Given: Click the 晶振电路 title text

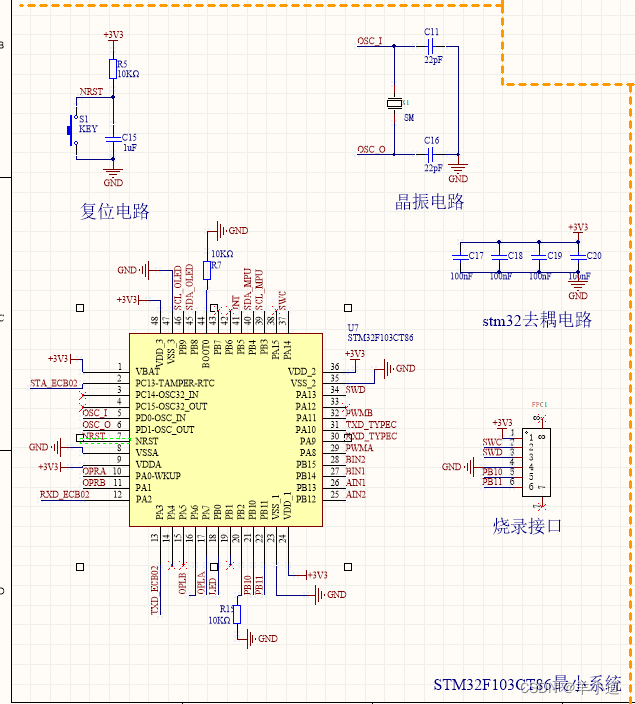Looking at the screenshot, I should pyautogui.click(x=430, y=202).
